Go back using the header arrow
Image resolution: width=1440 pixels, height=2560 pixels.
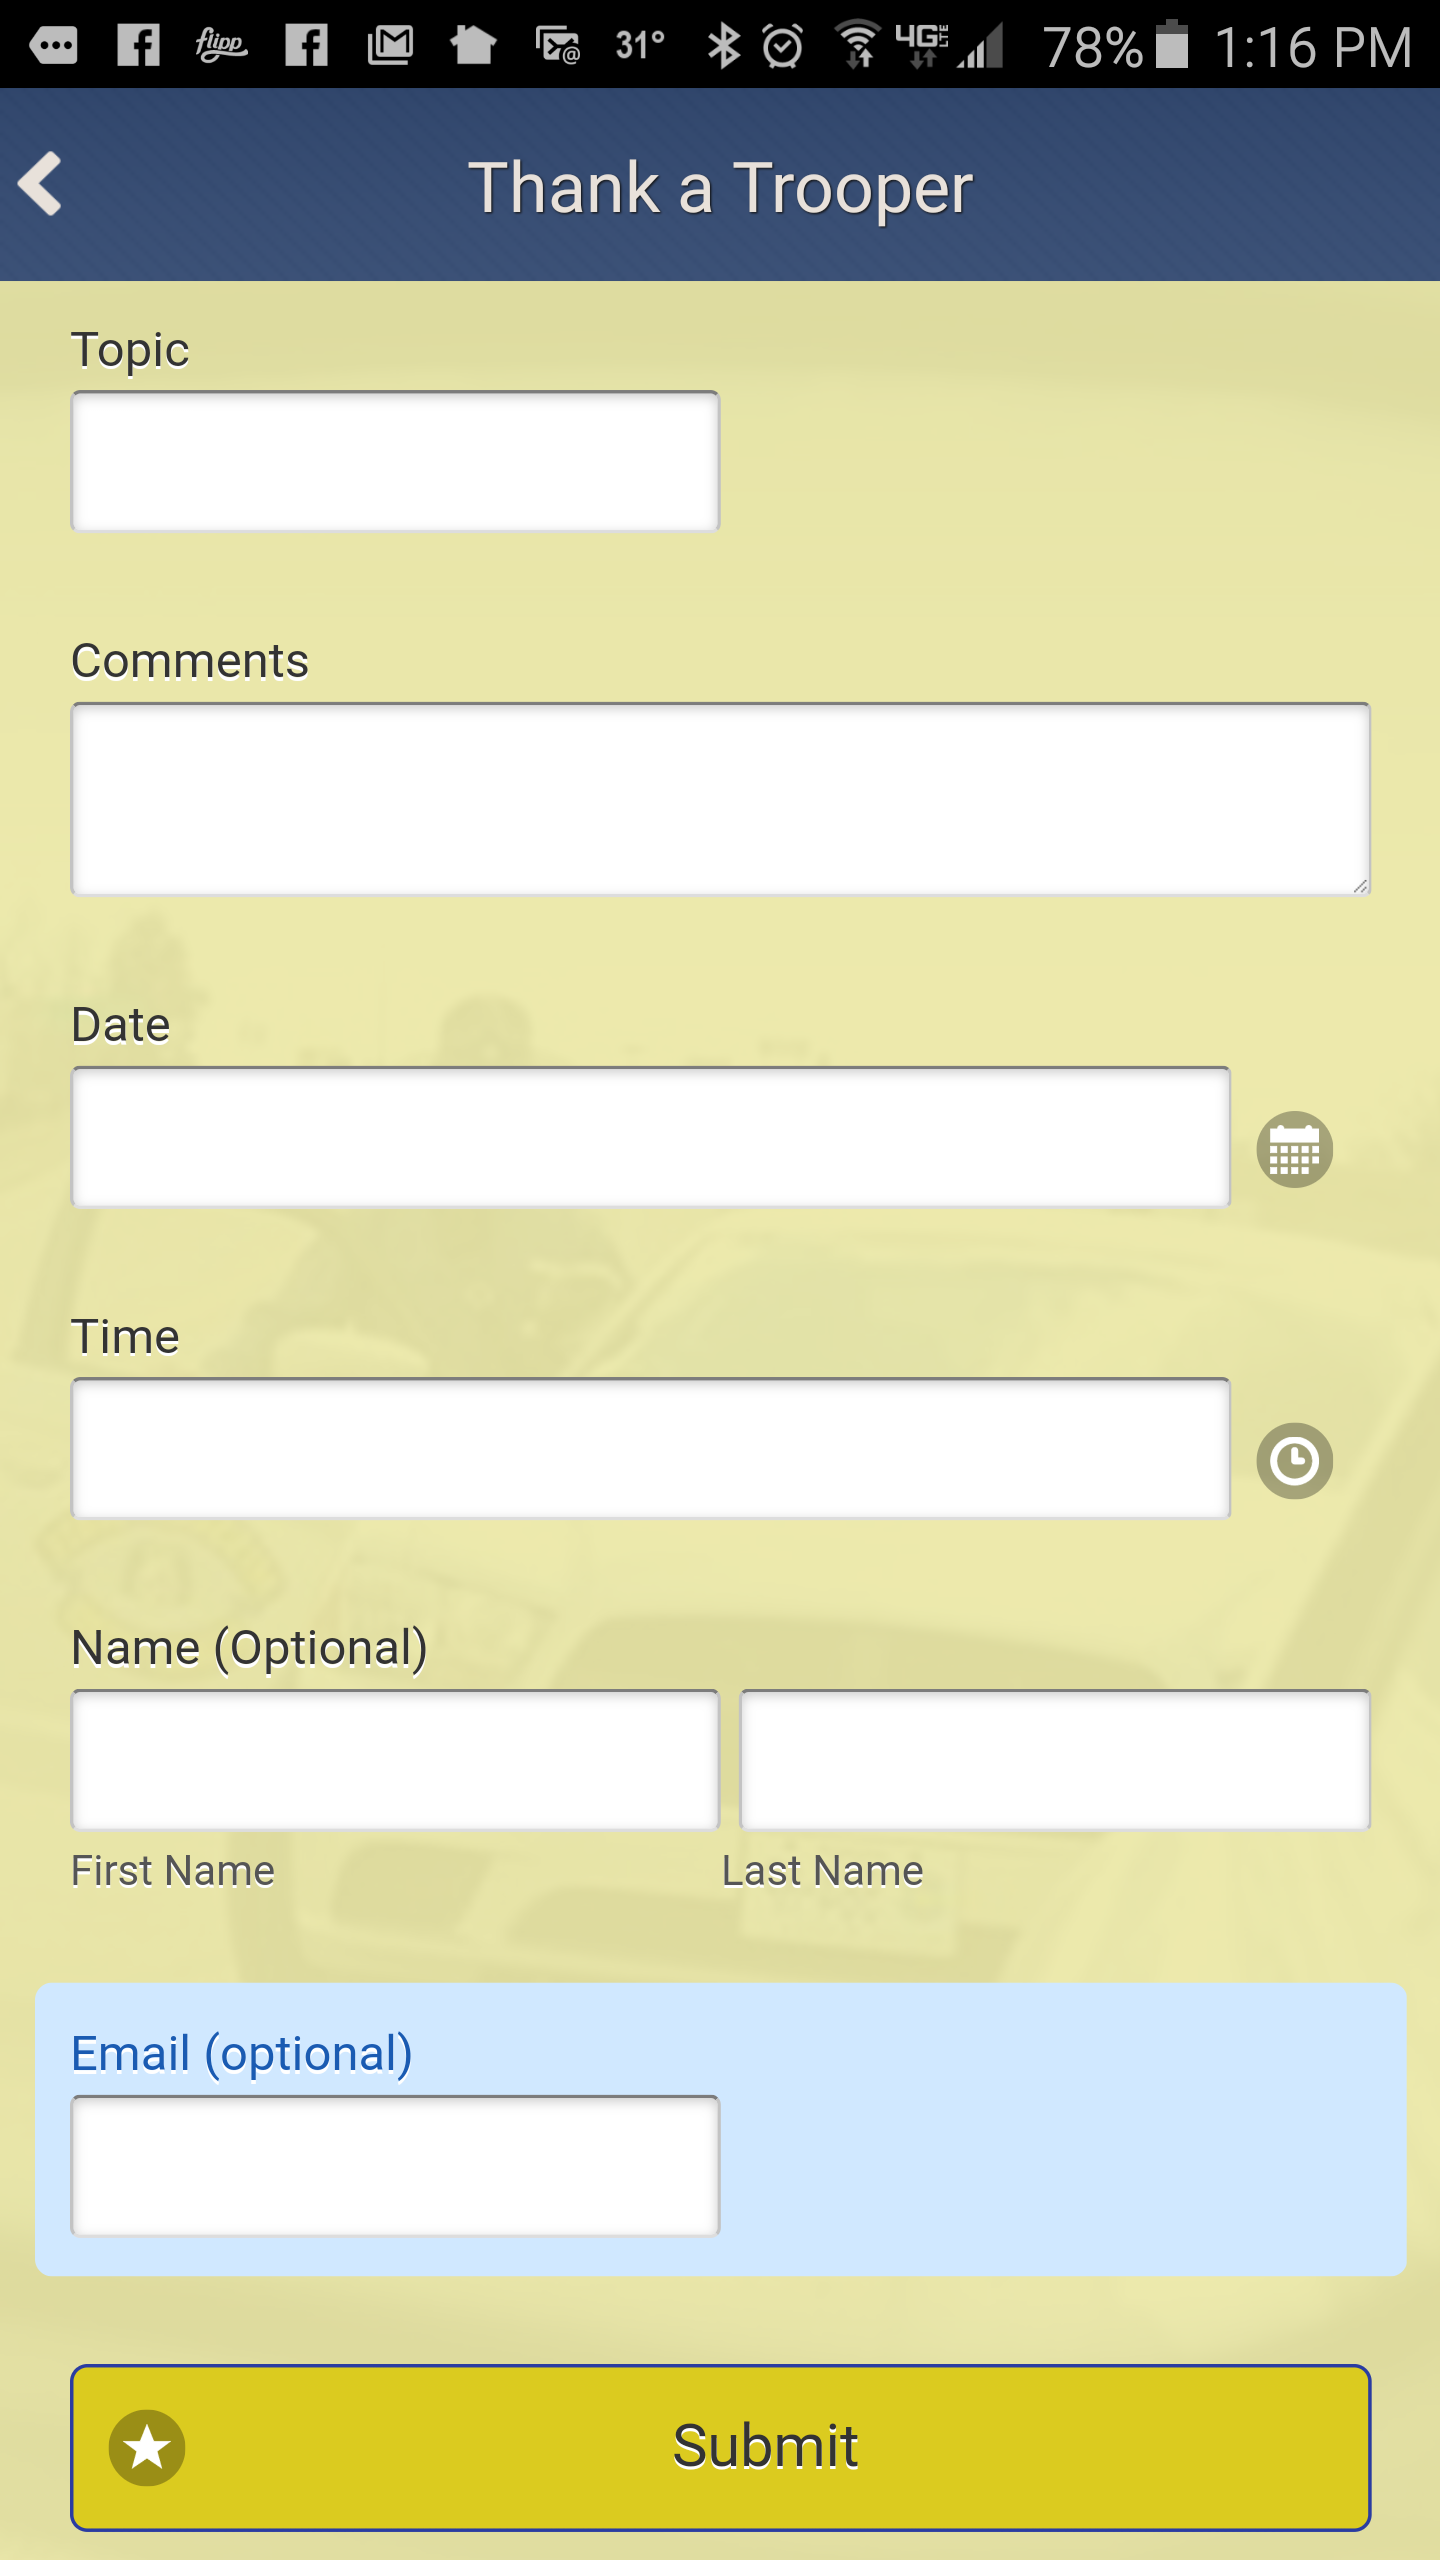point(40,184)
